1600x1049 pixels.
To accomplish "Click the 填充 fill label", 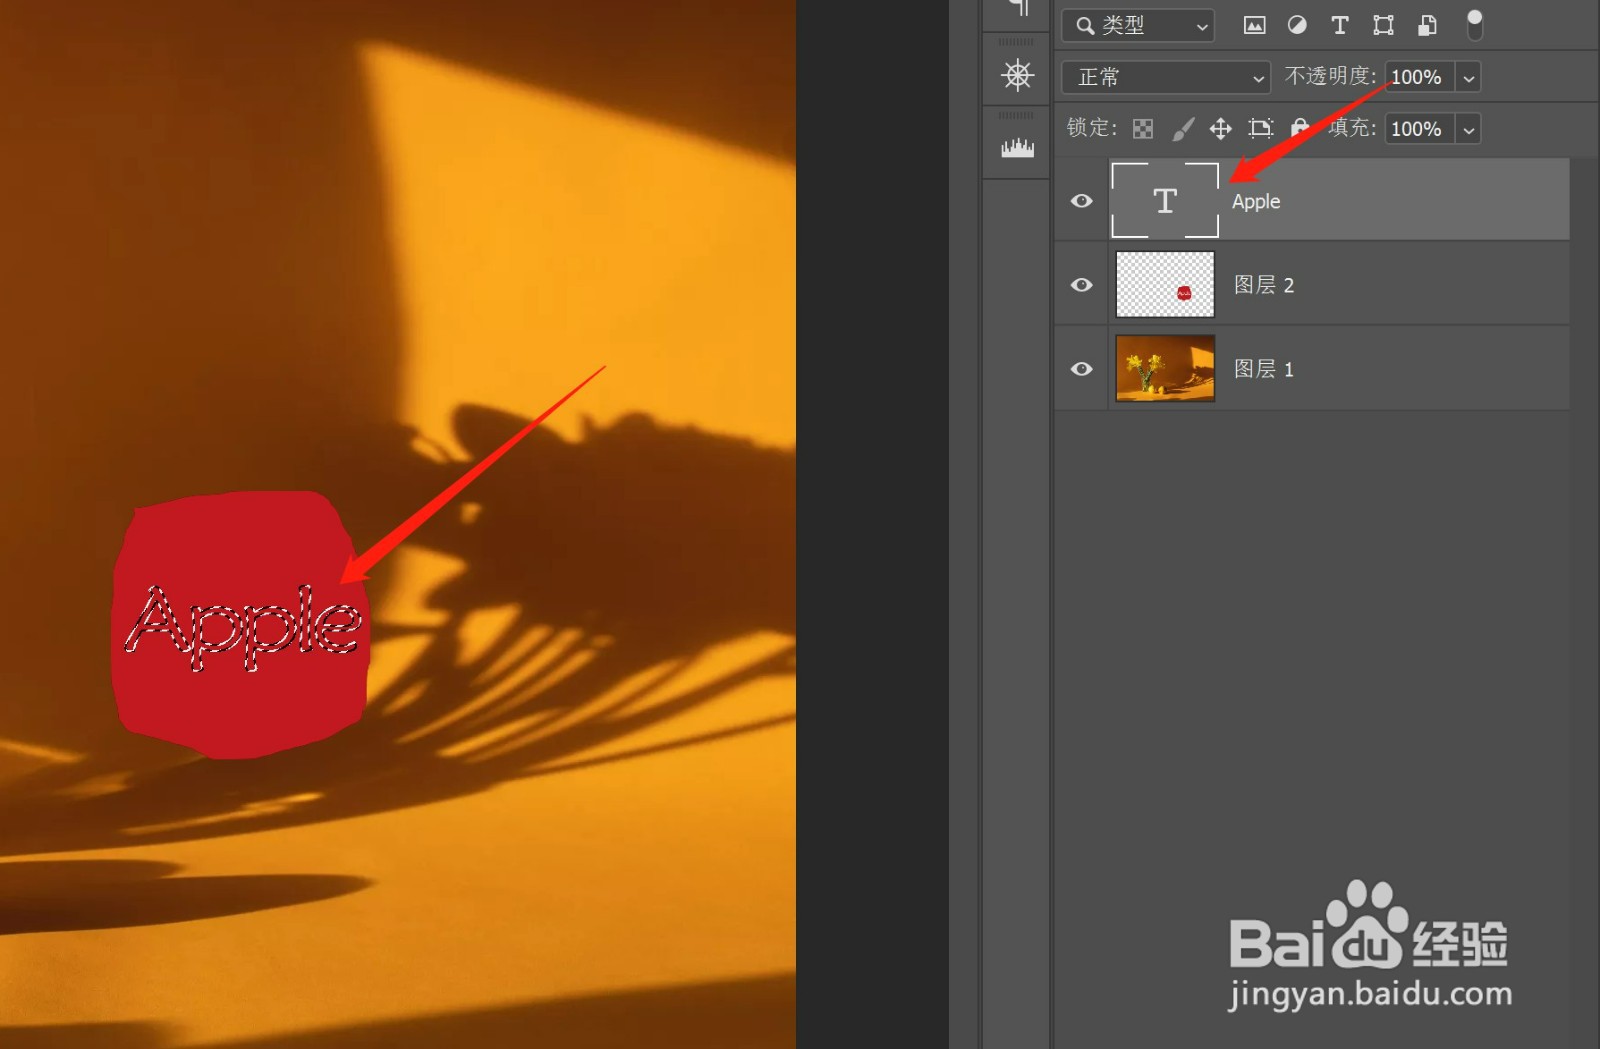I will pyautogui.click(x=1352, y=128).
